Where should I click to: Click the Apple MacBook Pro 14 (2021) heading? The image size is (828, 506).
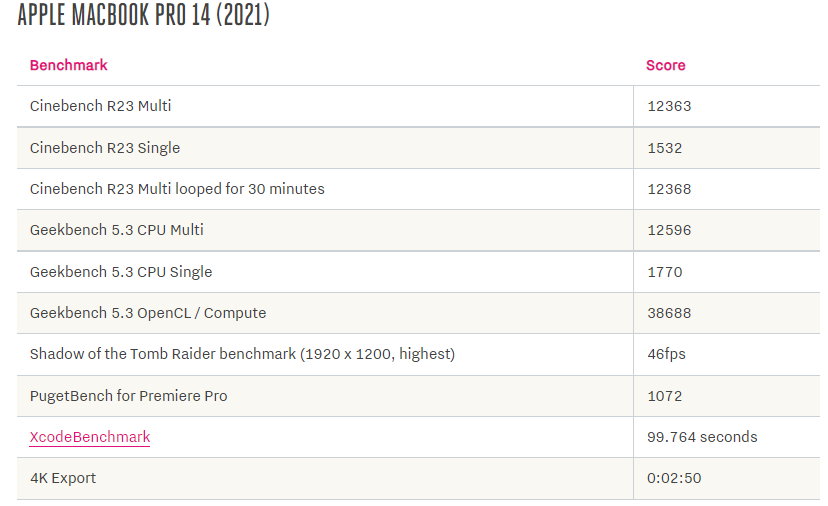(x=144, y=14)
